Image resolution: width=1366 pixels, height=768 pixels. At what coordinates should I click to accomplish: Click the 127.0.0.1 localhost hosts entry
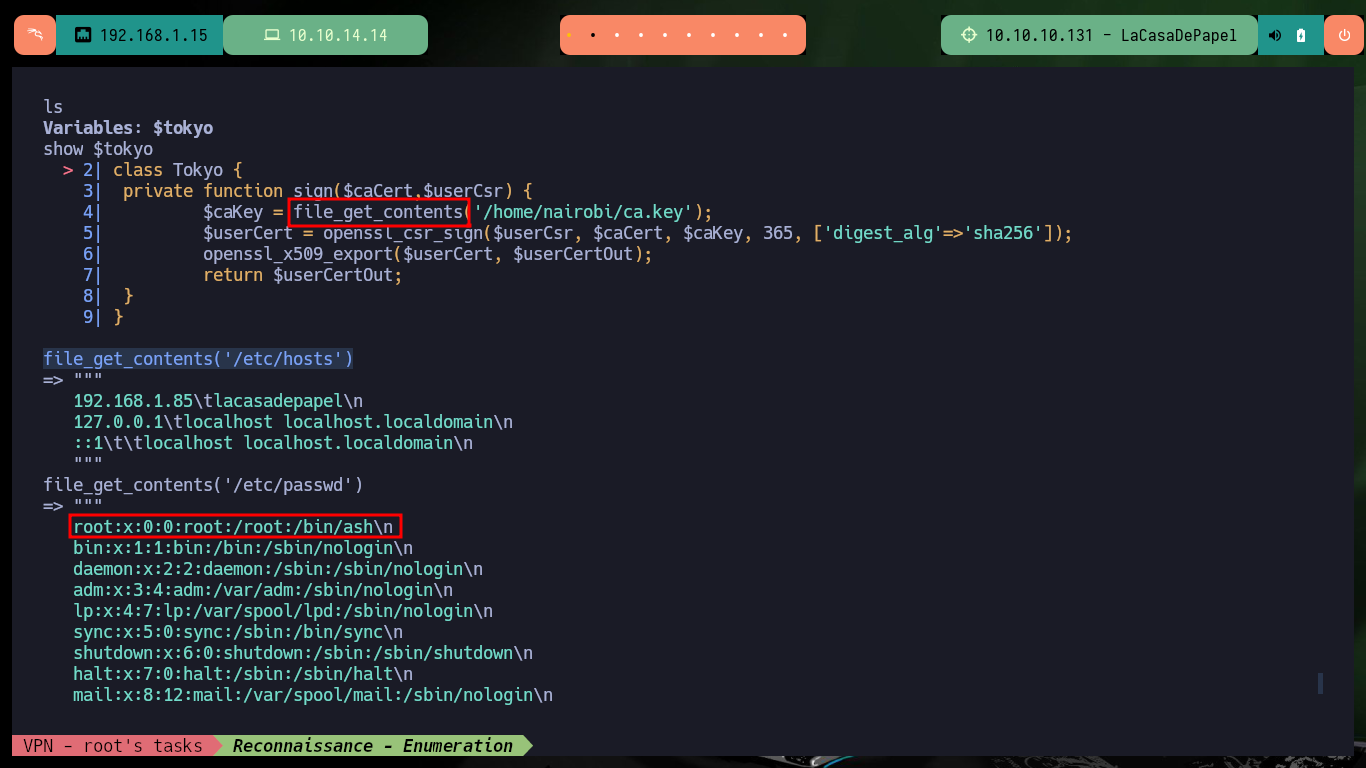coord(293,422)
